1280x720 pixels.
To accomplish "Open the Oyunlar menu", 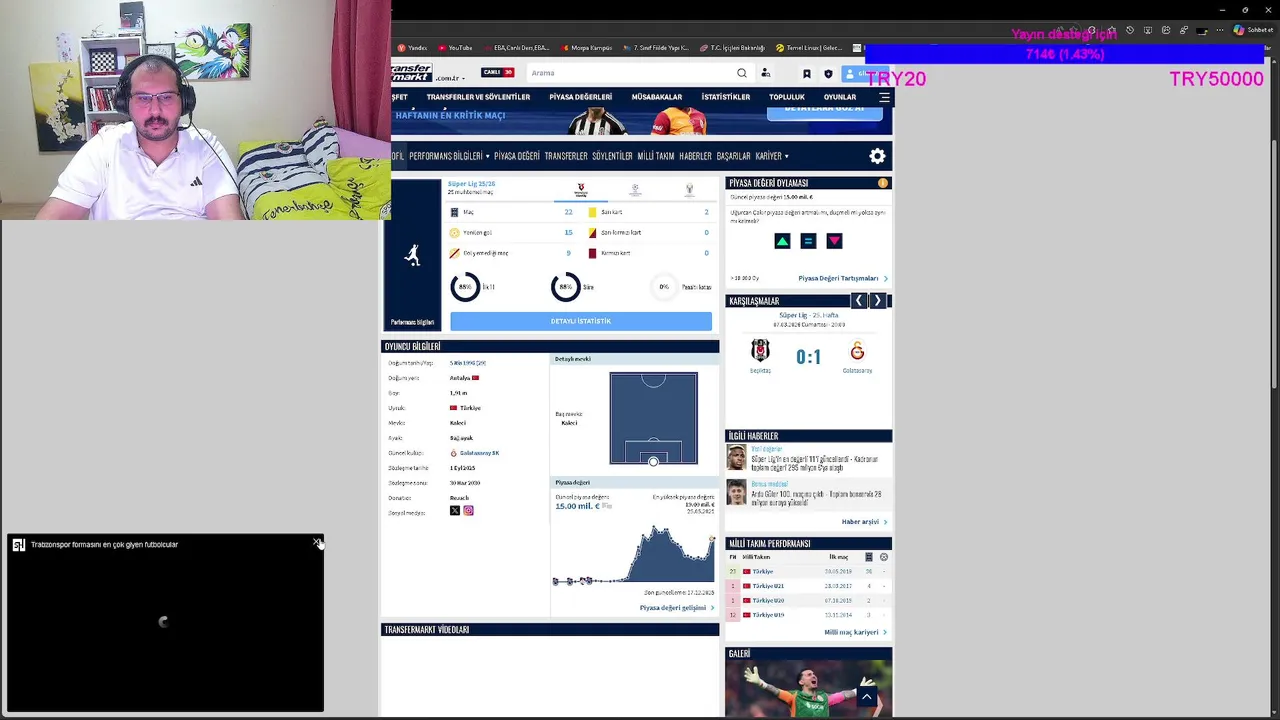I will pos(840,97).
